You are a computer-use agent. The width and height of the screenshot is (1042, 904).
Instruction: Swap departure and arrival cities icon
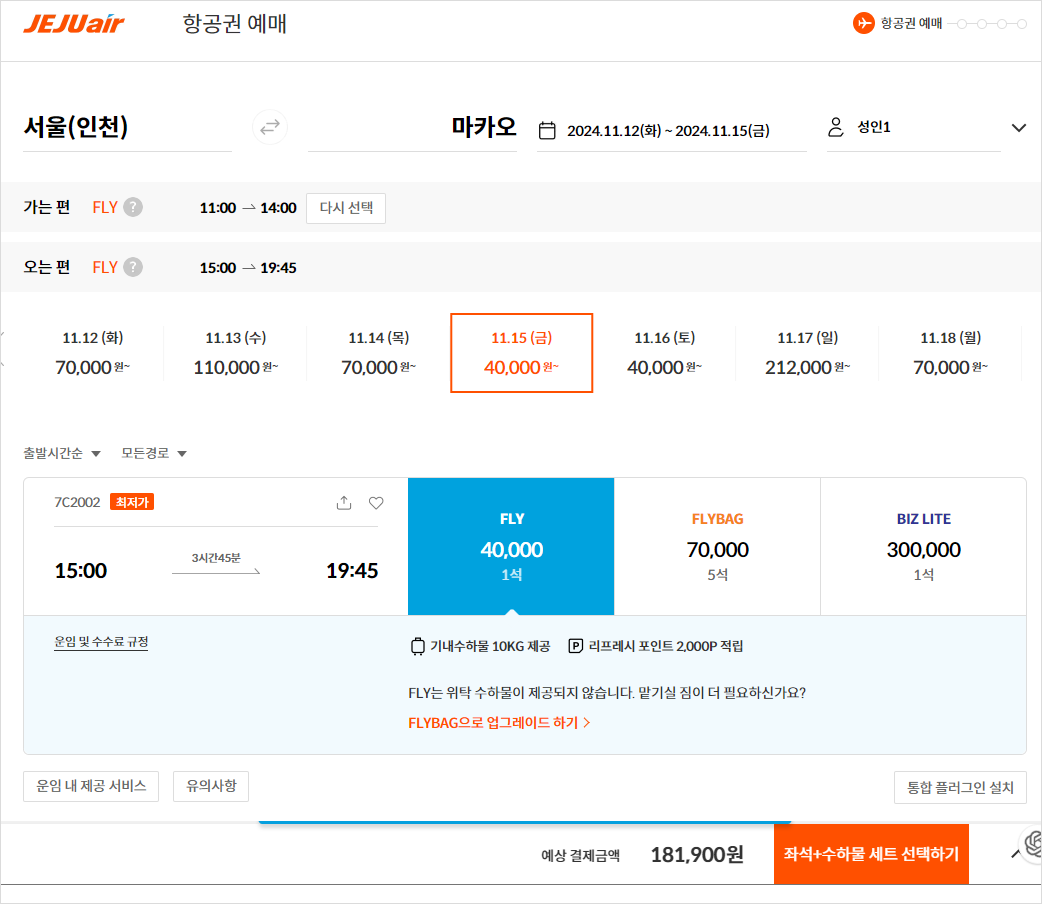pos(269,127)
